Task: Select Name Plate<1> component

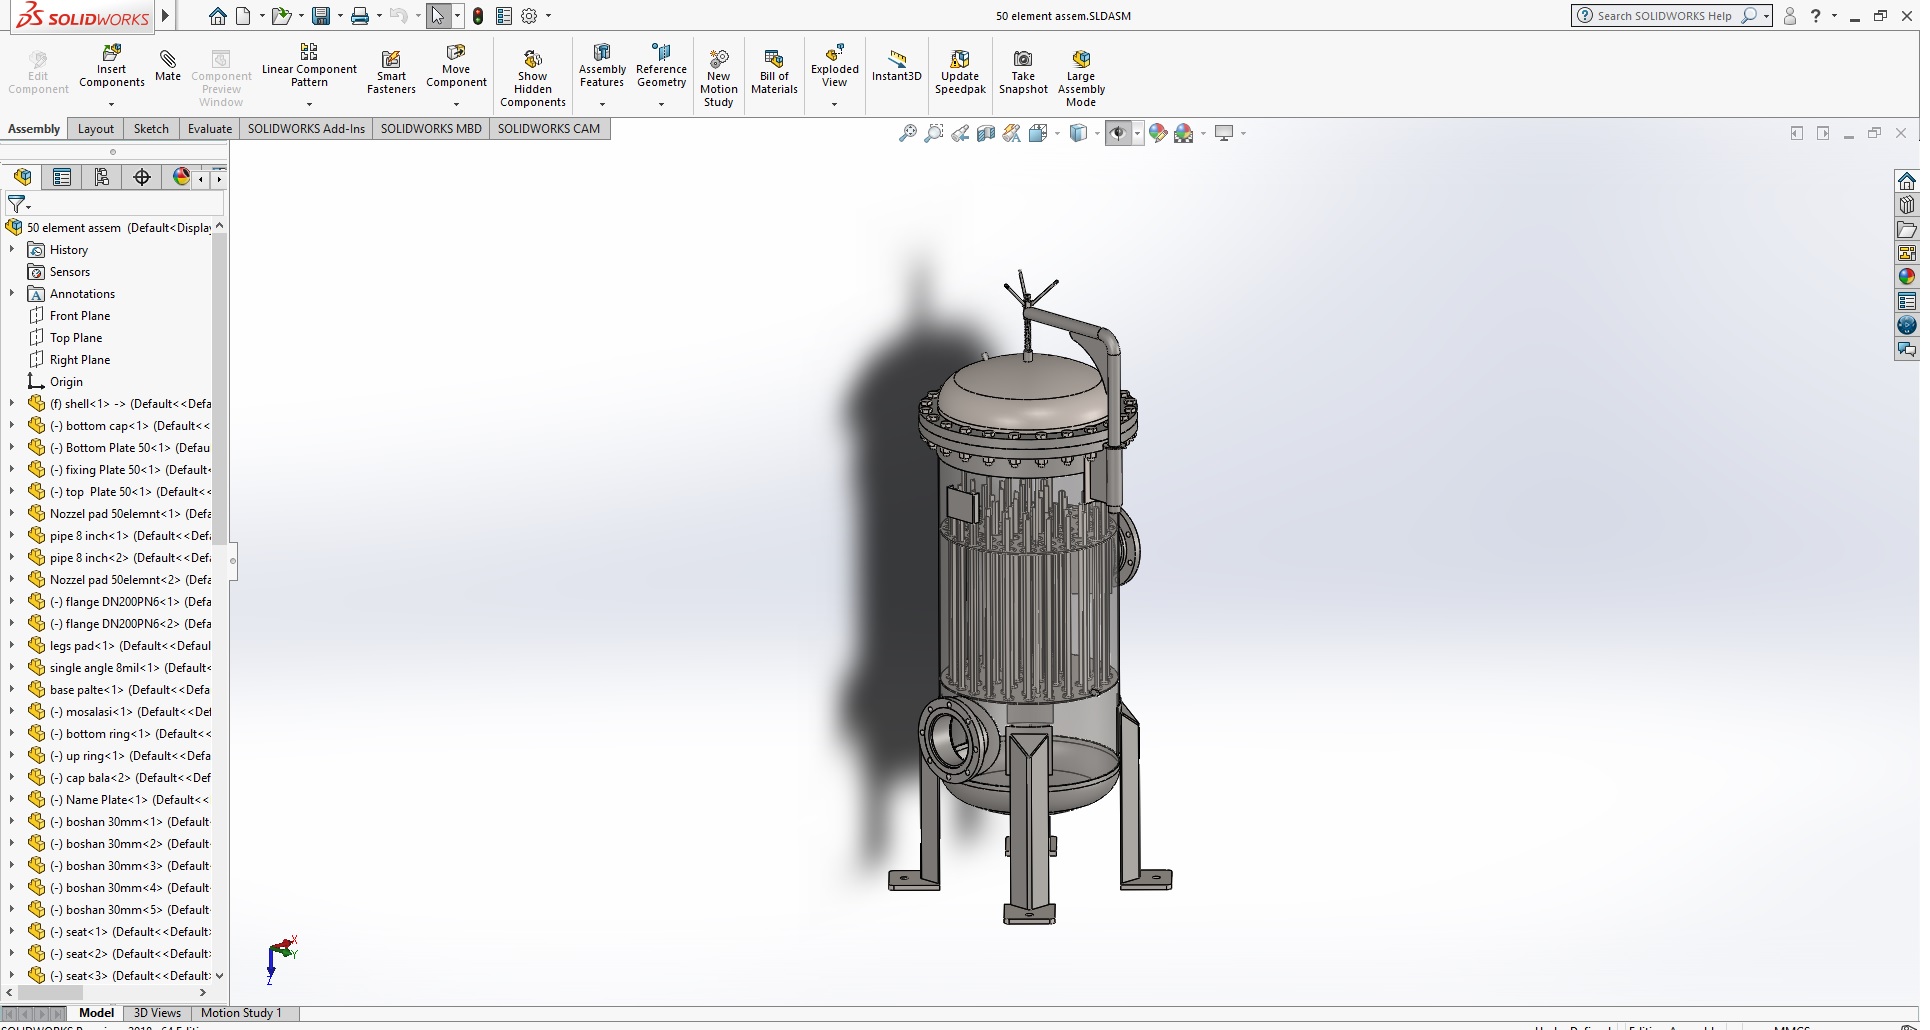Action: [129, 800]
